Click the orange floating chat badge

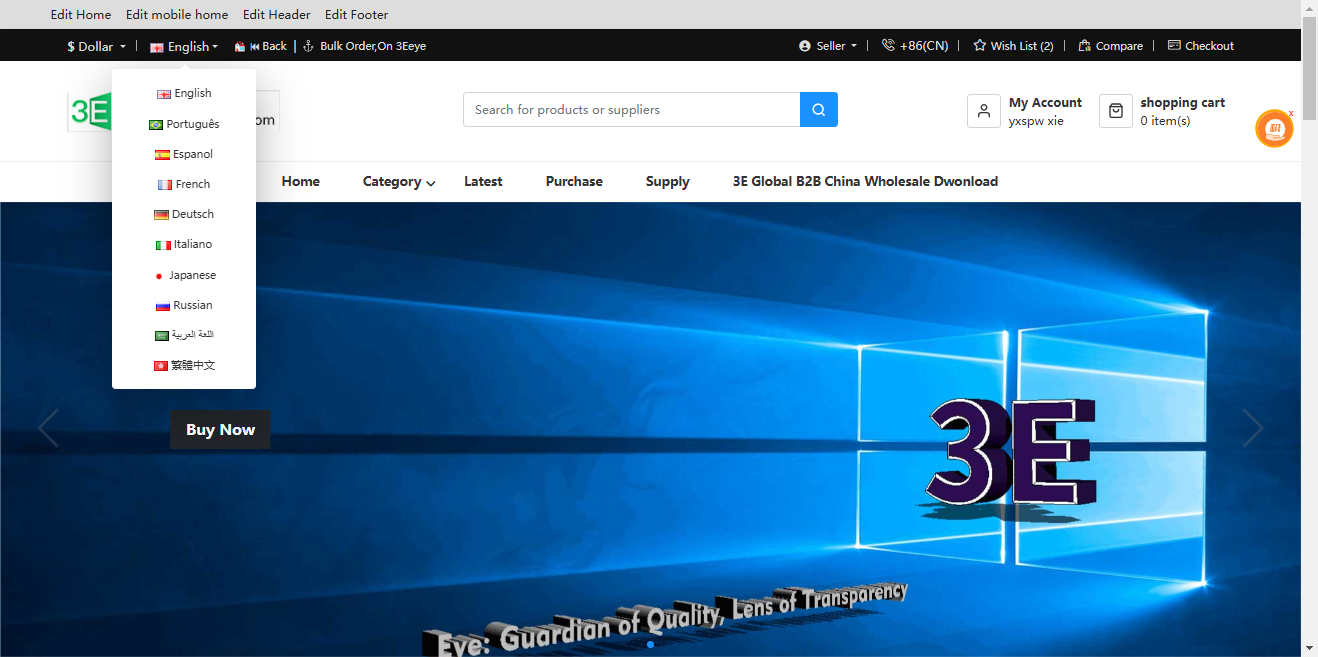pos(1274,129)
